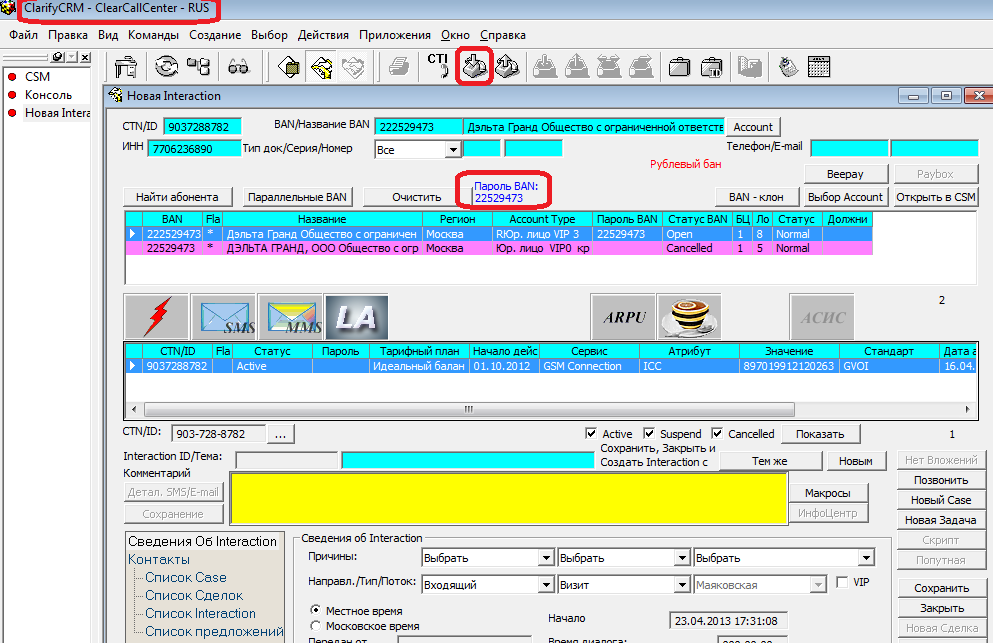
Task: Toggle the Active checkbox
Action: [x=590, y=433]
